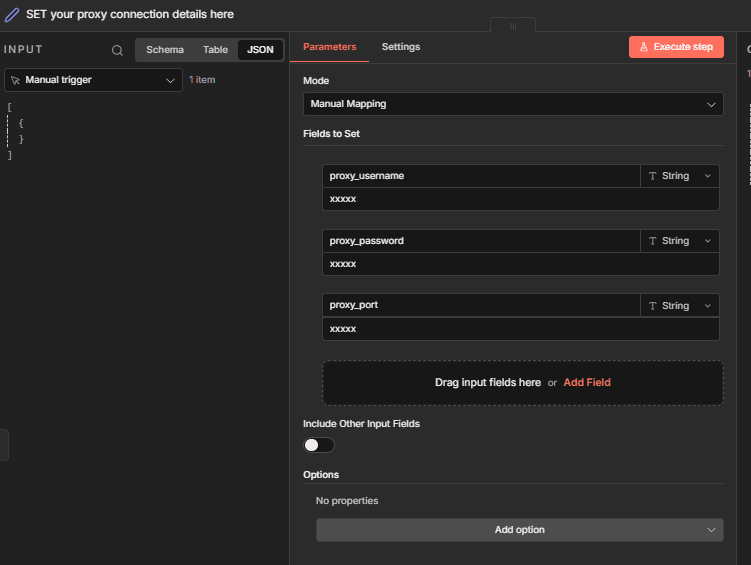
Task: Switch input view to Table
Action: coord(215,50)
